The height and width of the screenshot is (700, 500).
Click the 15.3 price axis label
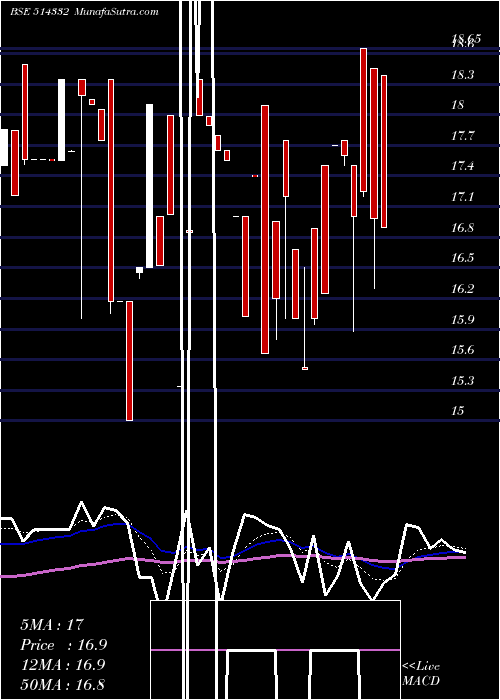pyautogui.click(x=462, y=380)
